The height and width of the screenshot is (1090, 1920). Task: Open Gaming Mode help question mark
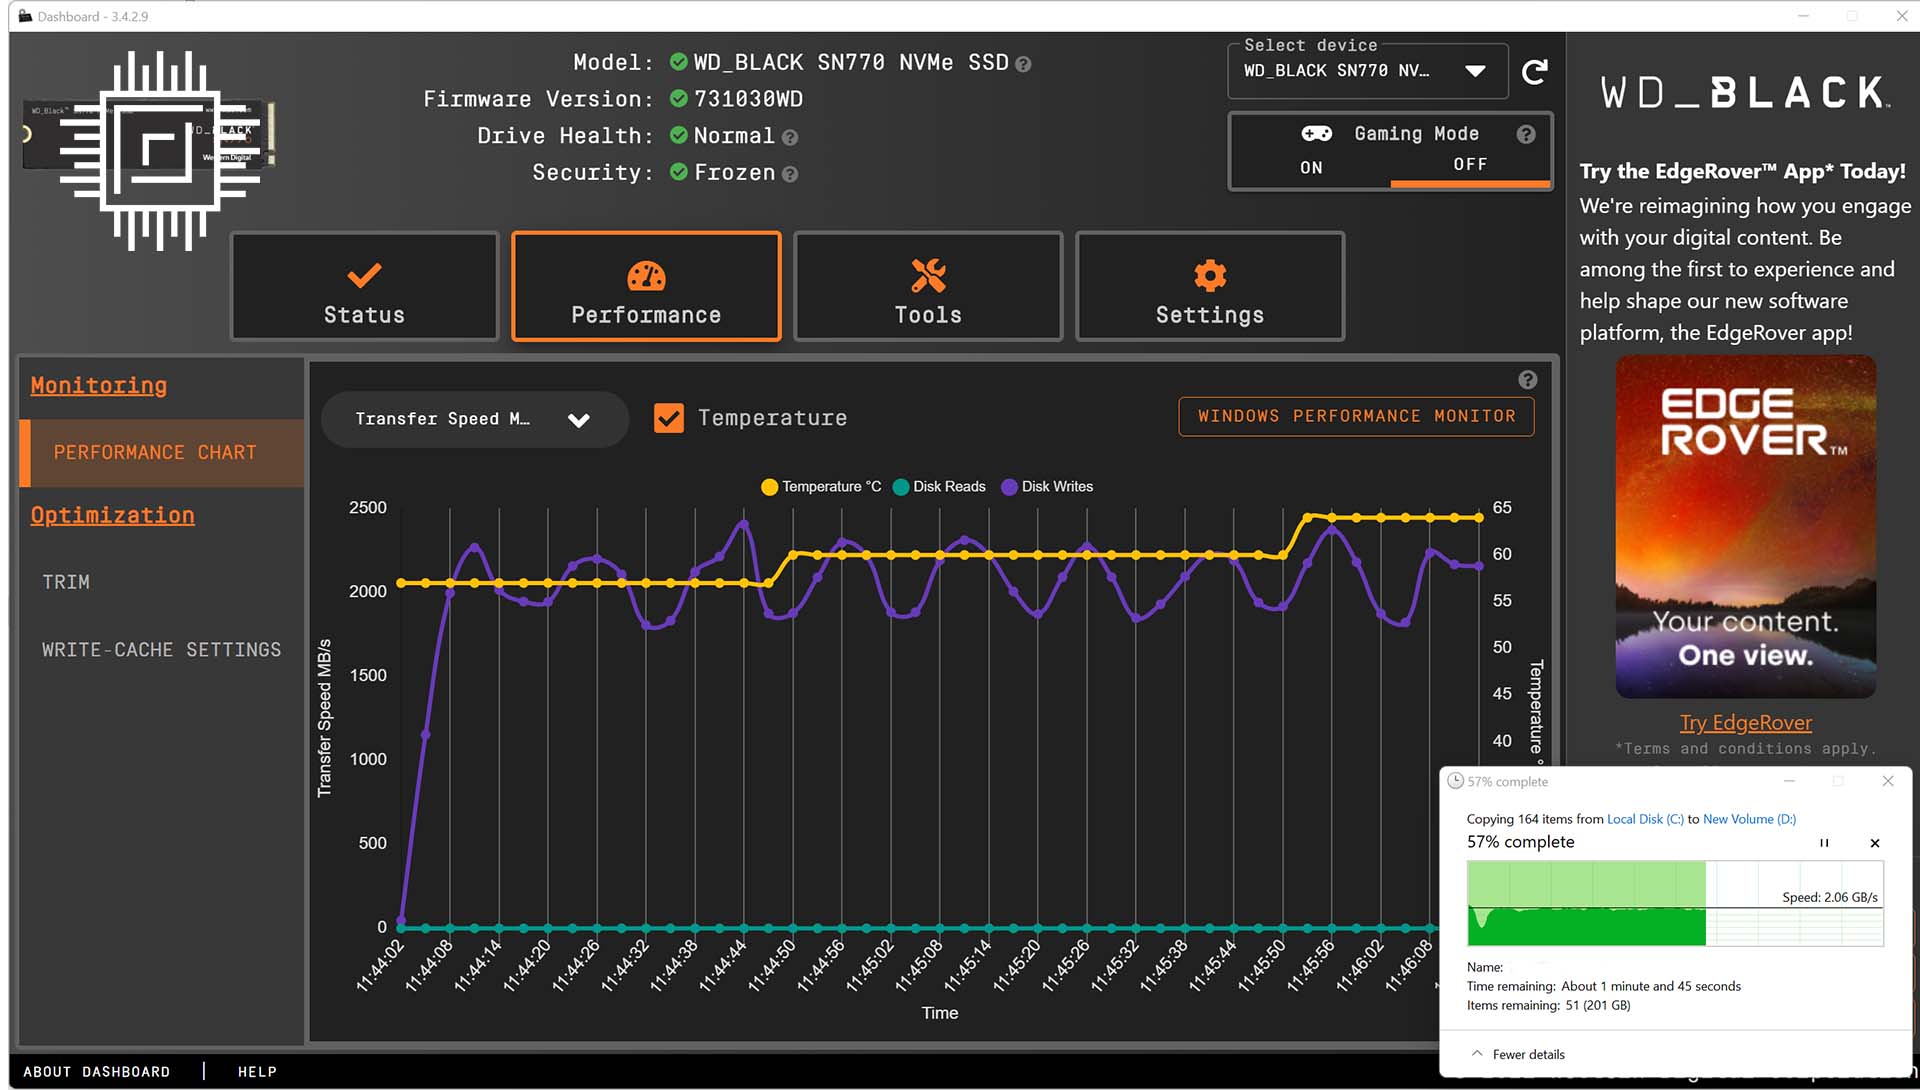[1525, 134]
